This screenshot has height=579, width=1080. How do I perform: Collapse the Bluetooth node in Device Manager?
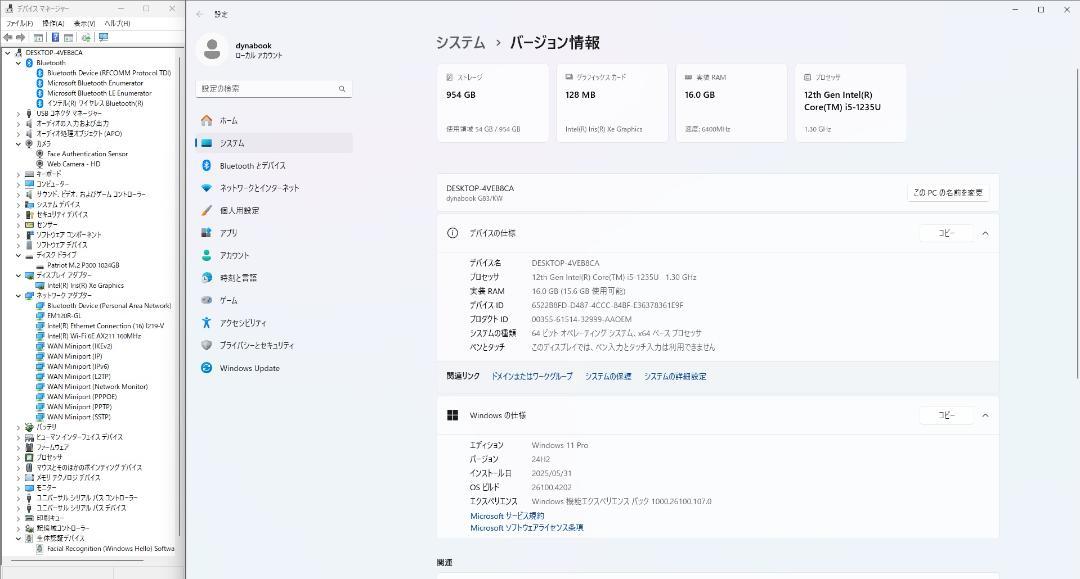pos(19,63)
